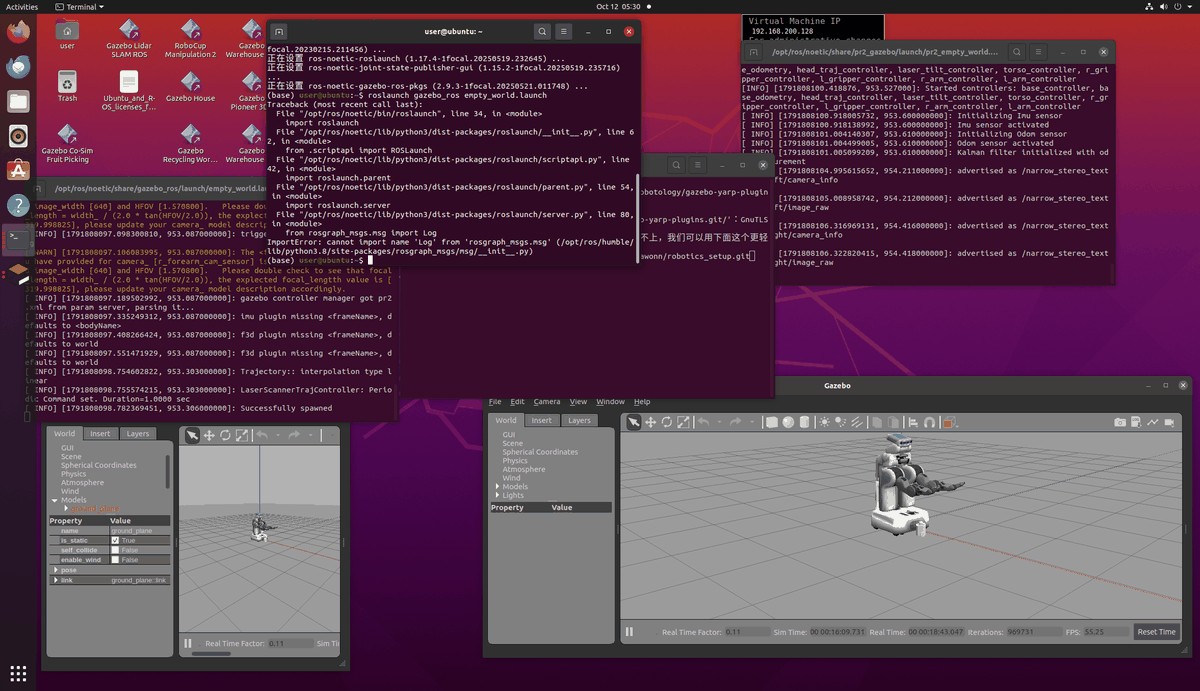This screenshot has height=691, width=1200.
Task: Pause simulation in the main Gazebo window
Action: coord(629,632)
